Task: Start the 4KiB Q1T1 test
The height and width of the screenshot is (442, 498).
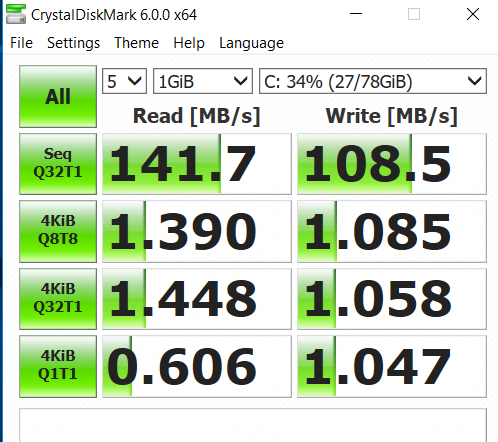Action: pos(58,366)
